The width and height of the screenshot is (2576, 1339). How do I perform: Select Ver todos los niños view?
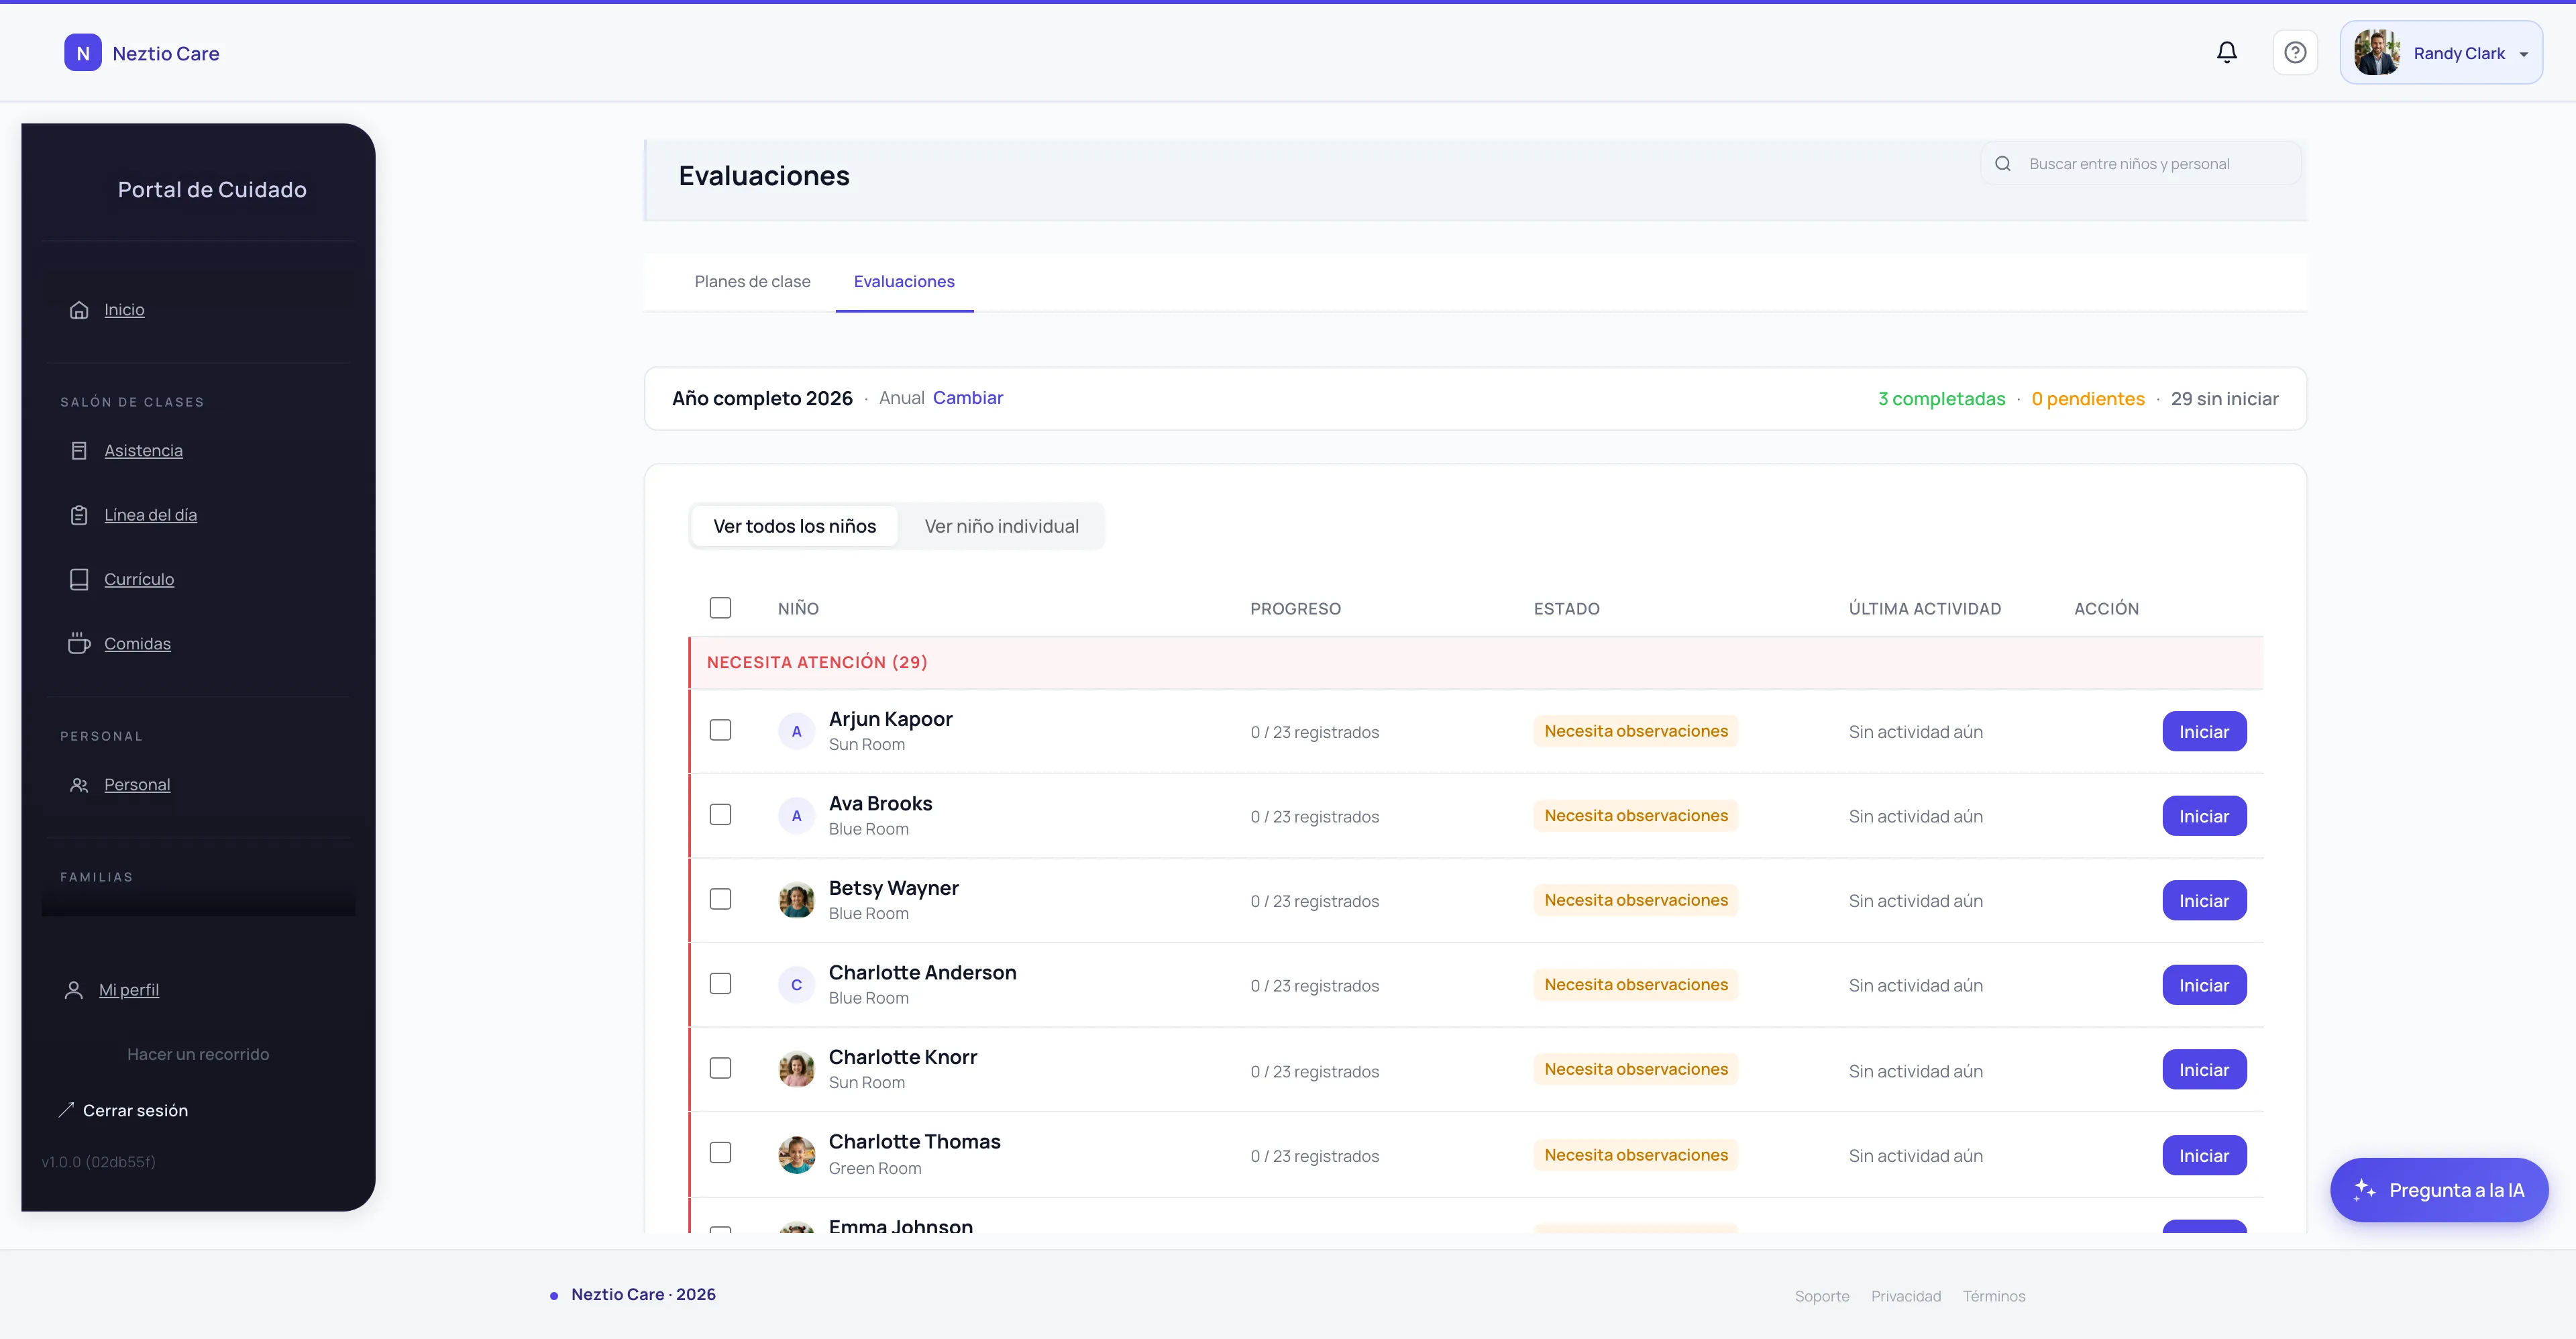[x=794, y=526]
